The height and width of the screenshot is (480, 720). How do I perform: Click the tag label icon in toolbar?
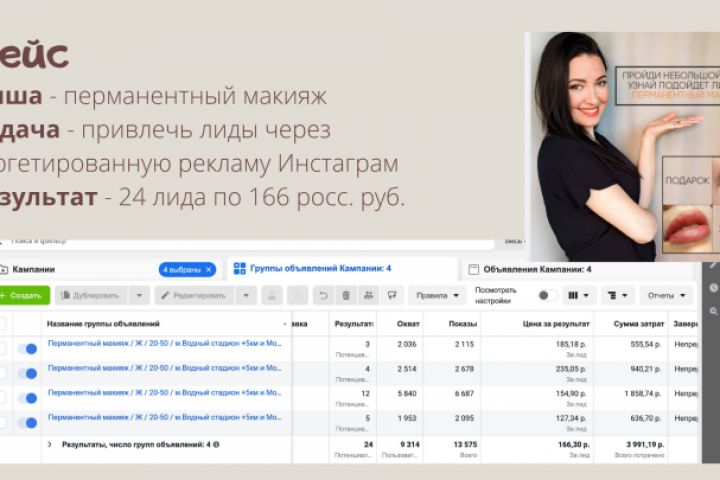click(392, 296)
